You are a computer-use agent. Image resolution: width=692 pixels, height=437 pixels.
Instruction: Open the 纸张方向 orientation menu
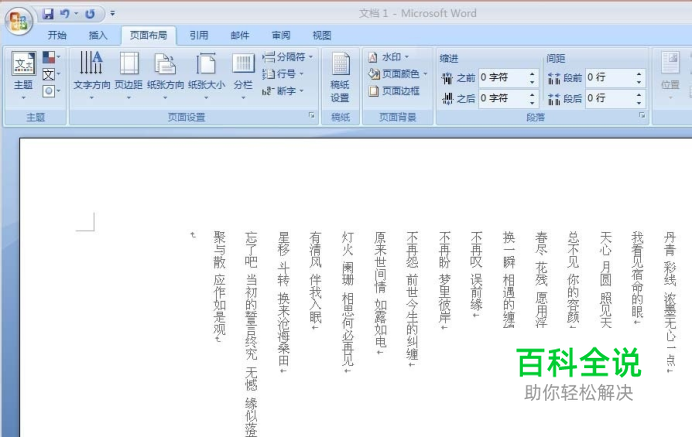click(x=165, y=75)
